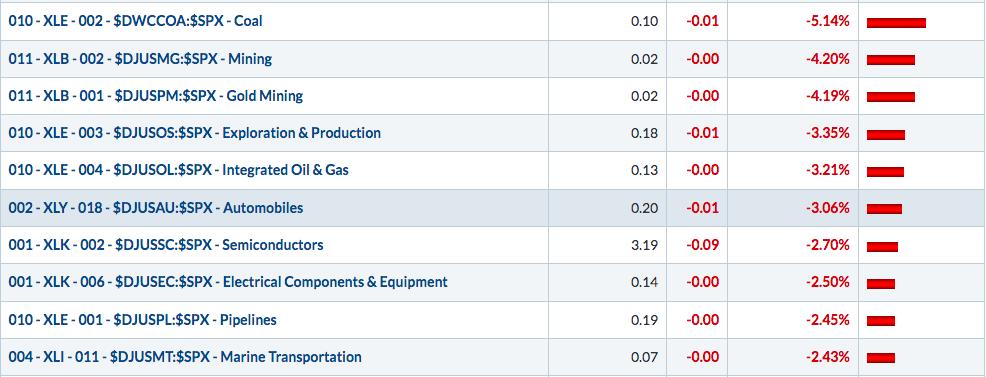Open the Integrated Oil & Gas link
This screenshot has height=377, width=986.
(x=179, y=170)
